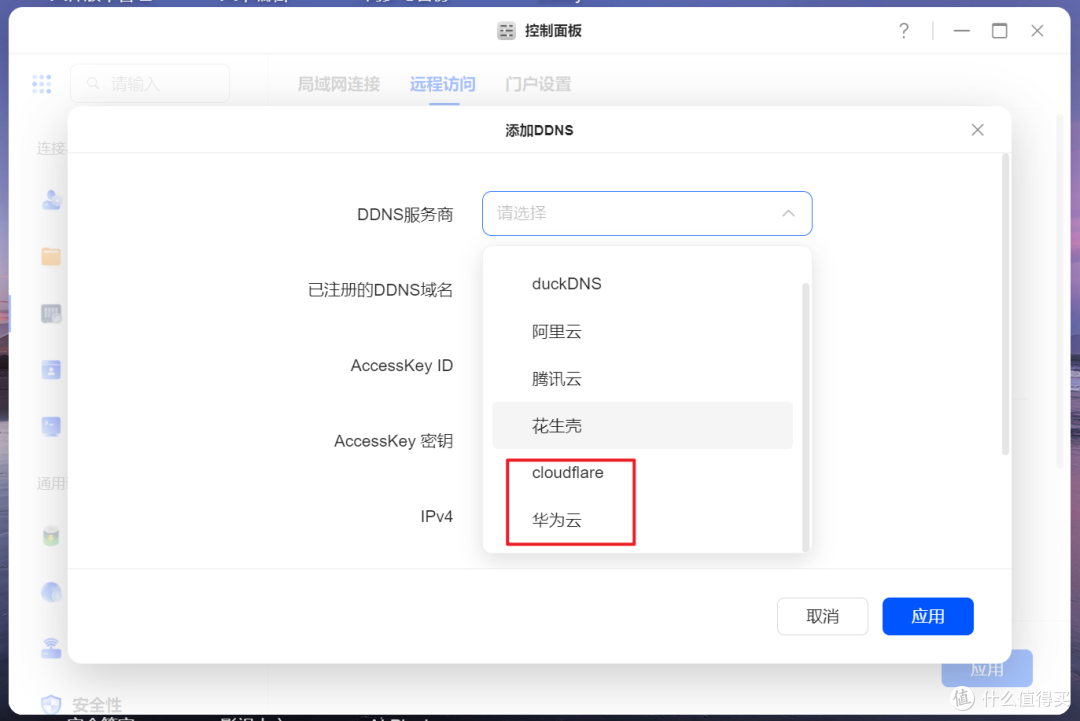Click the search magnifier icon
1080x721 pixels.
pyautogui.click(x=93, y=84)
